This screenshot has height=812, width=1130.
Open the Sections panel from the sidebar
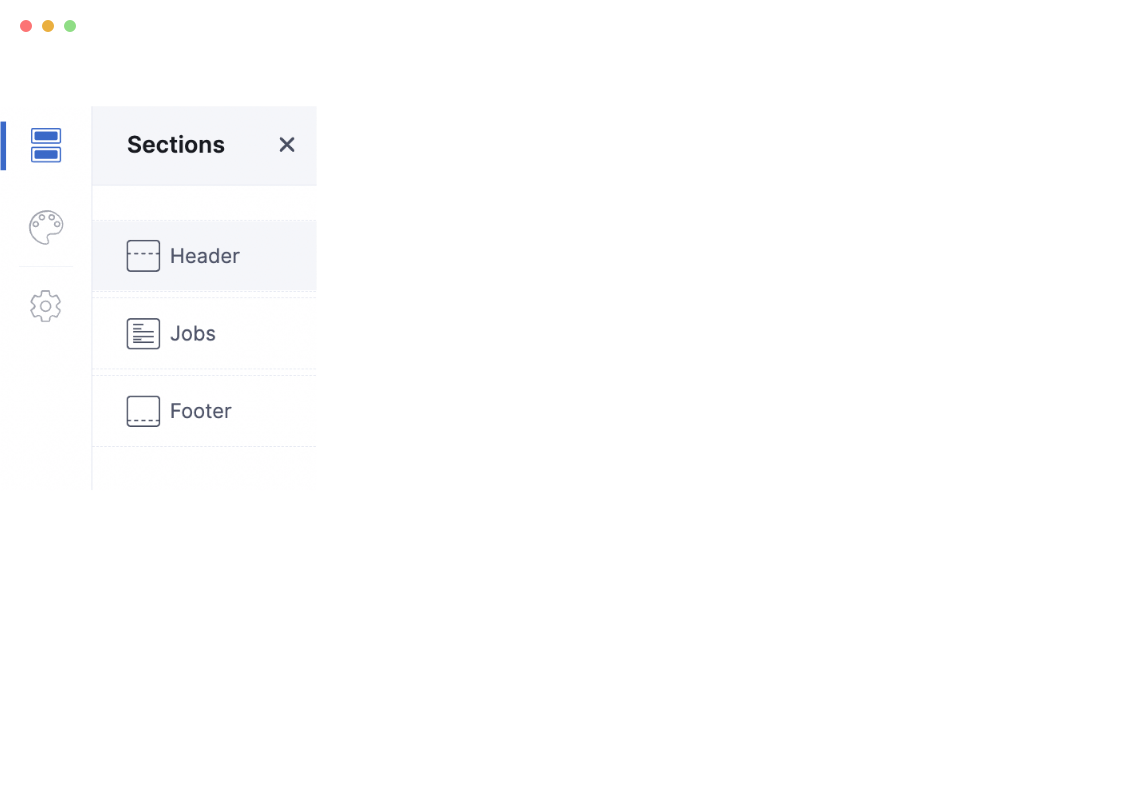click(x=46, y=145)
